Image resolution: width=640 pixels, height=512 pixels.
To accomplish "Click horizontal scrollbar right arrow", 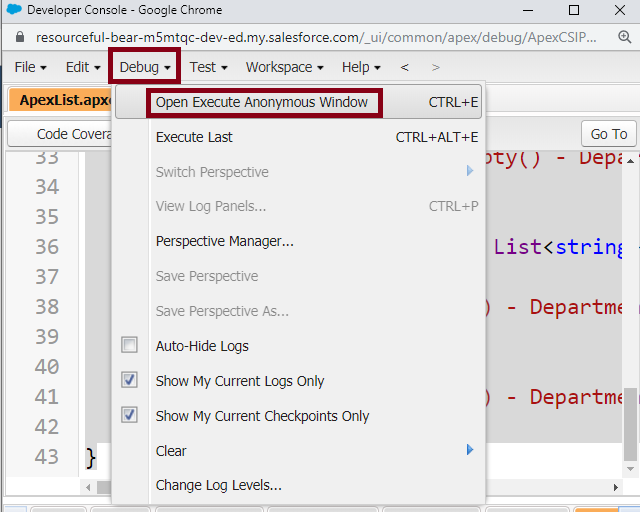I will tap(616, 487).
